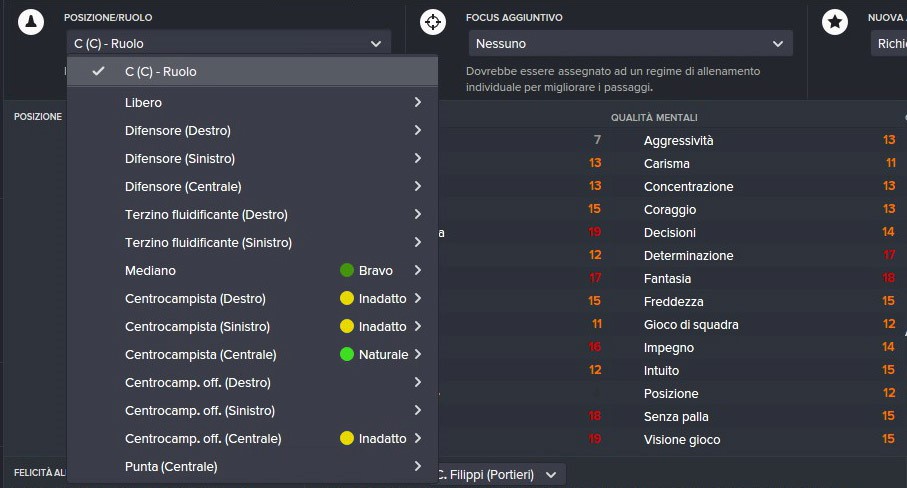907x488 pixels.
Task: Select the checked C (C) - Ruolo entry
Action: point(252,71)
